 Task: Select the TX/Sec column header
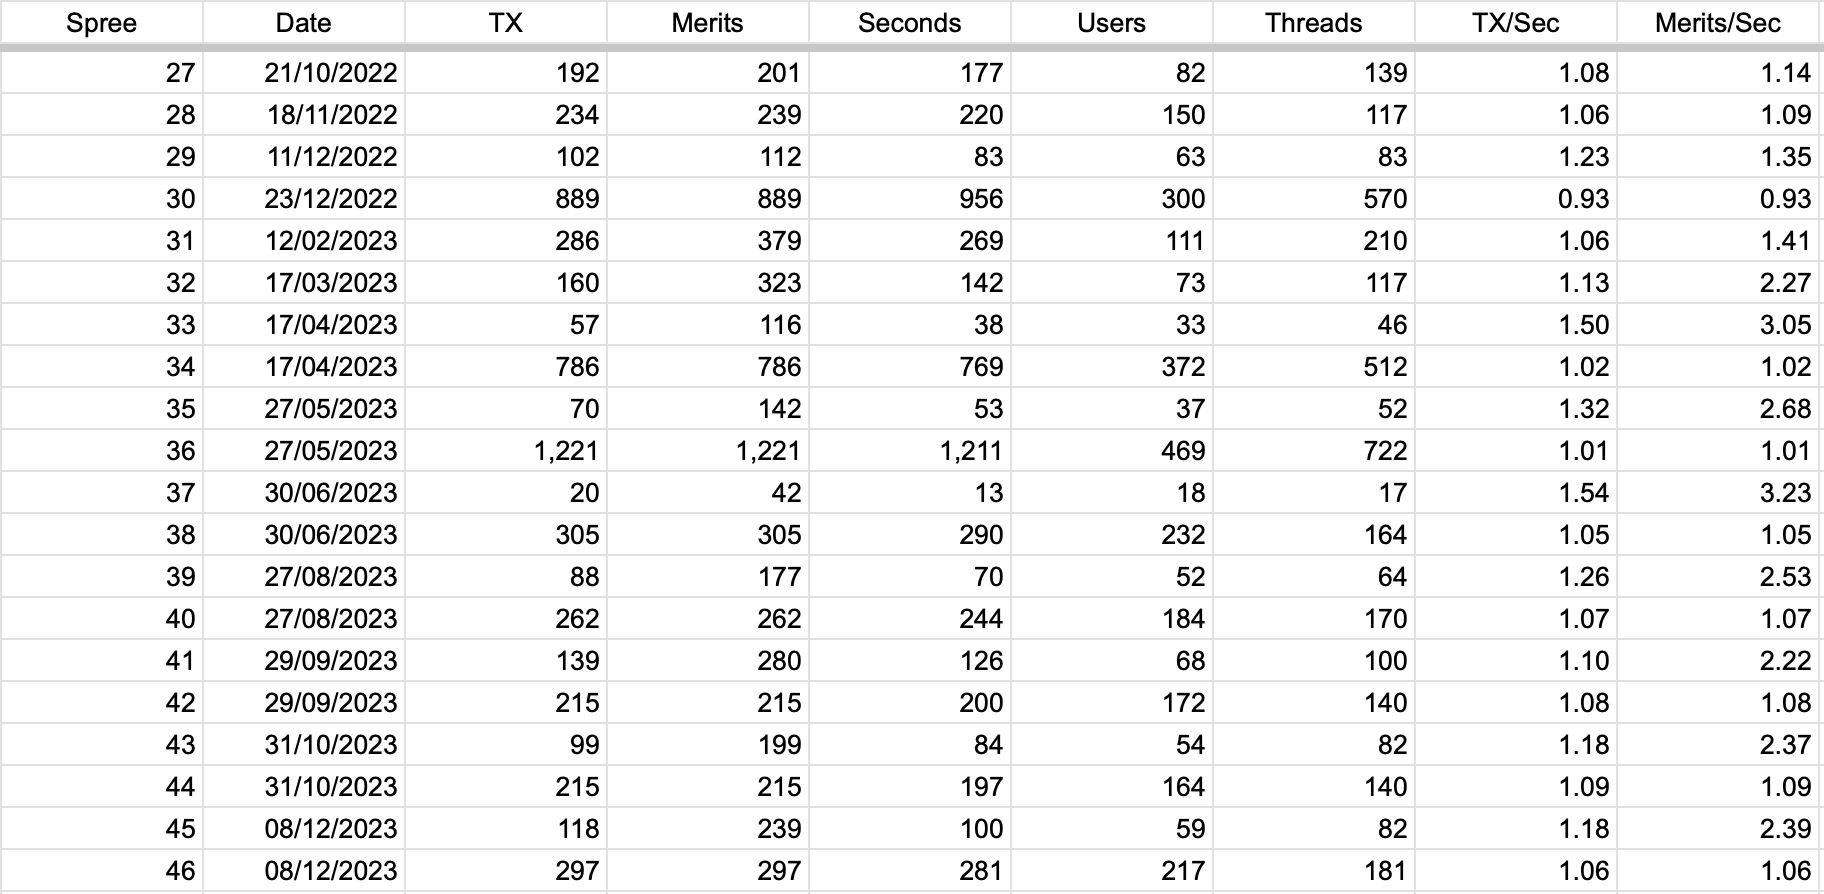(x=1515, y=23)
